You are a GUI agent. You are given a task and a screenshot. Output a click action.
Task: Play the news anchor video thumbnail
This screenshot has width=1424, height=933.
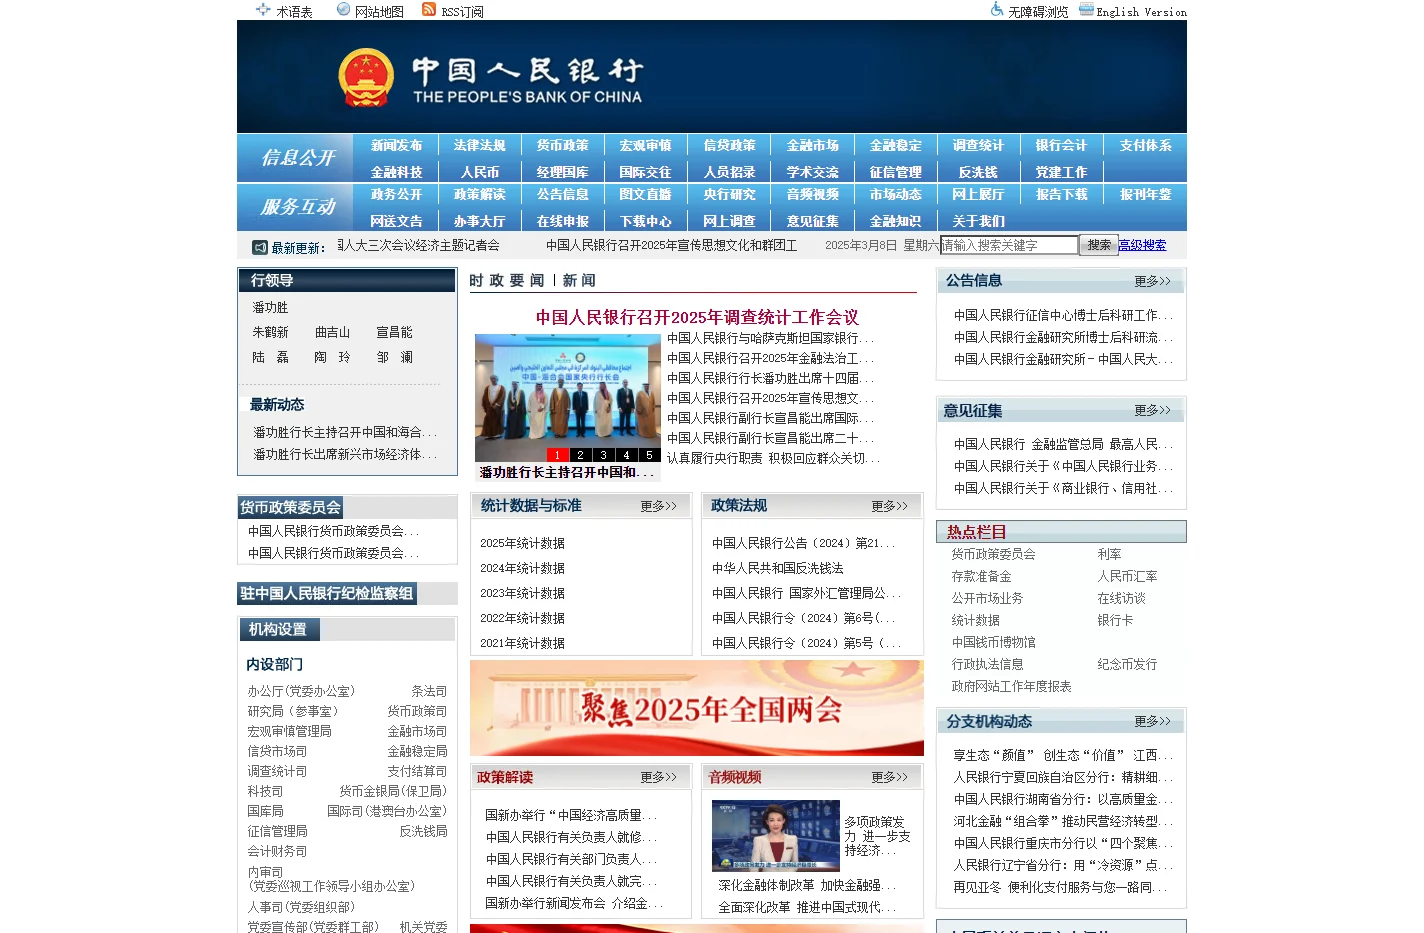pos(776,836)
